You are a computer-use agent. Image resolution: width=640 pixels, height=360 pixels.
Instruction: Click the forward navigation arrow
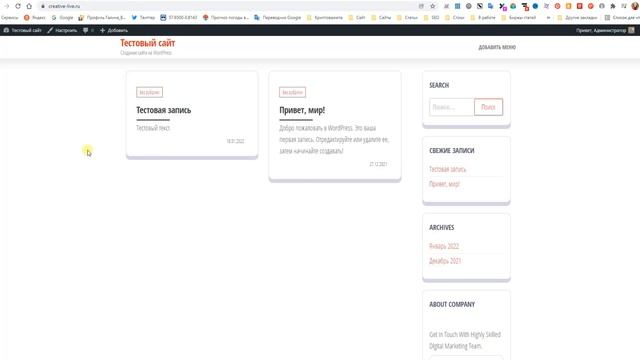7,6
